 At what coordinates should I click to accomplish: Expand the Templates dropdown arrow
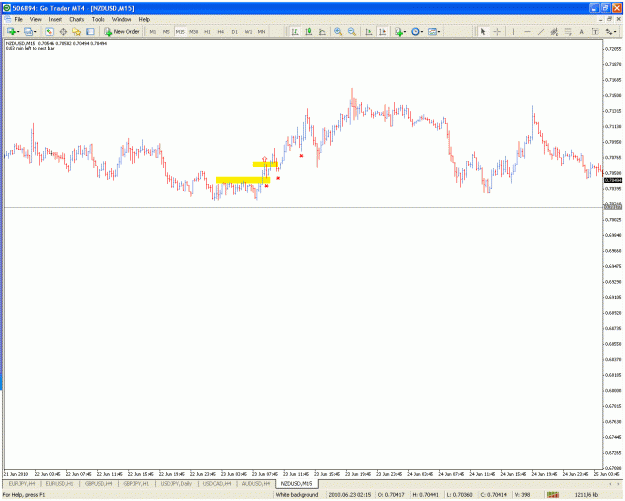coord(439,31)
